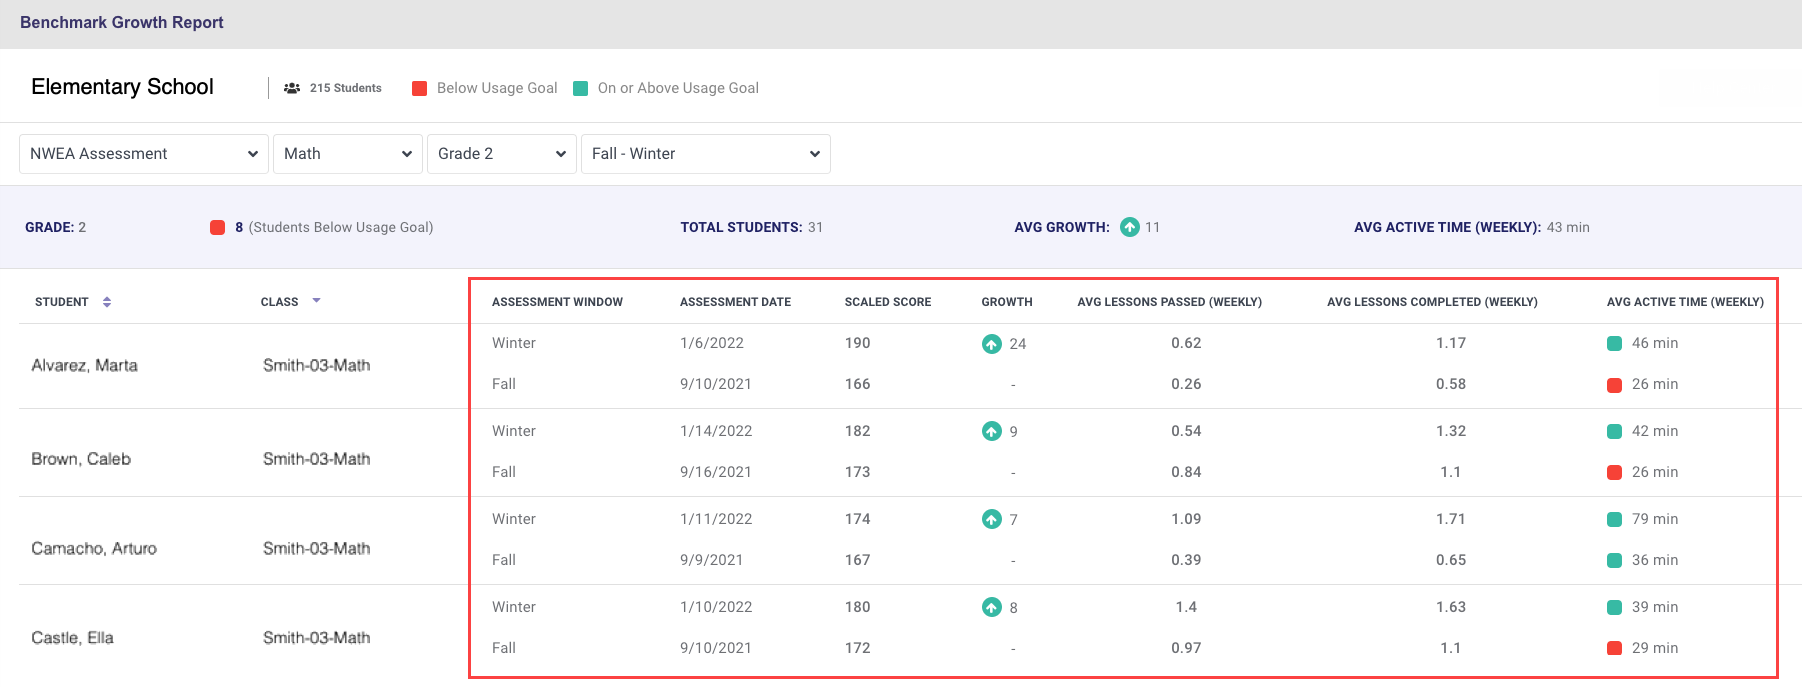Sort the table by Student column arrows
1802x687 pixels.
[x=107, y=302]
